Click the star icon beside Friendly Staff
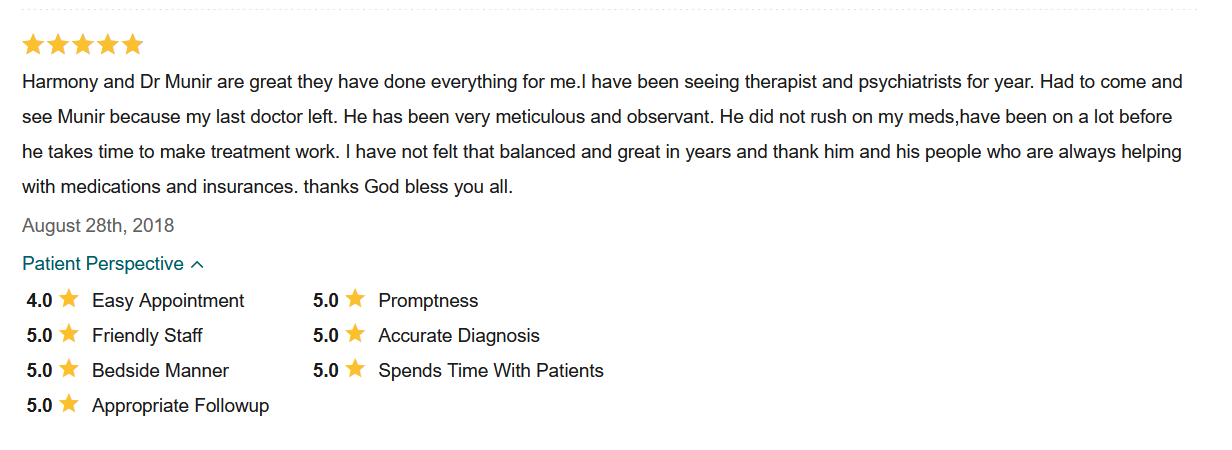The image size is (1232, 450). pyautogui.click(x=69, y=334)
